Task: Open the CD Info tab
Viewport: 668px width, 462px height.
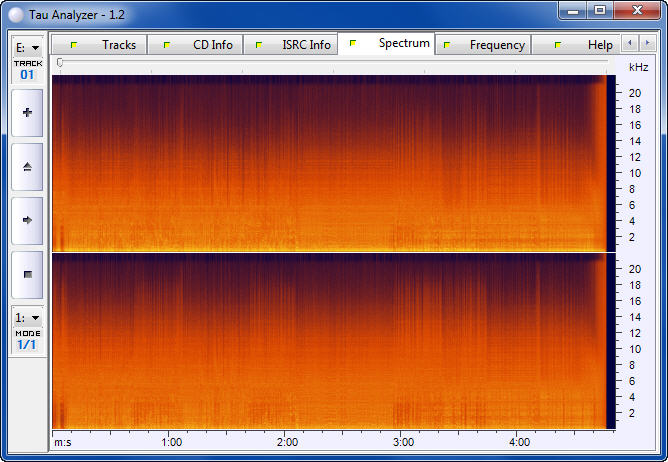Action: (201, 45)
